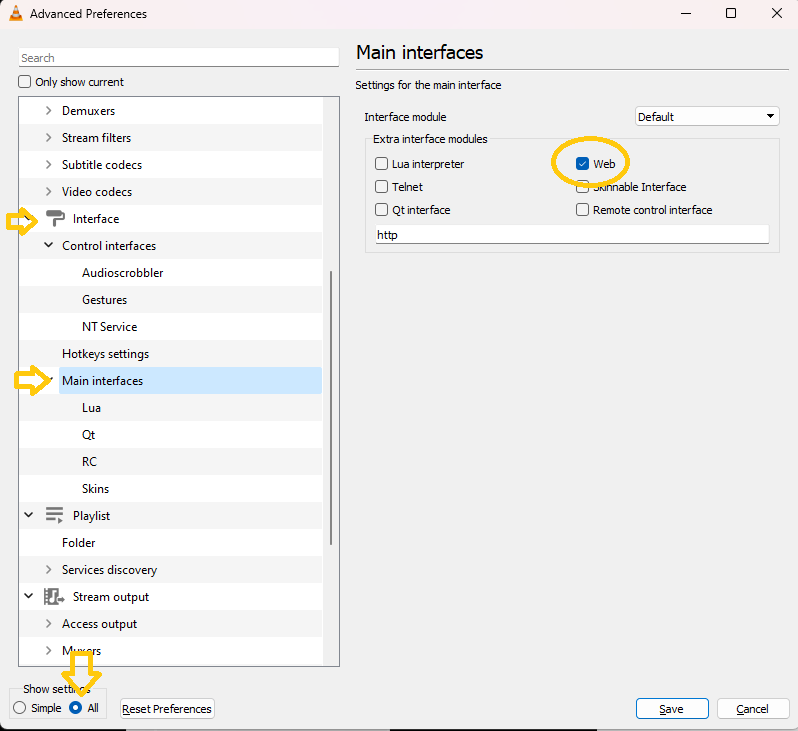Uncheck the Web interface module
798x731 pixels.
click(x=582, y=164)
